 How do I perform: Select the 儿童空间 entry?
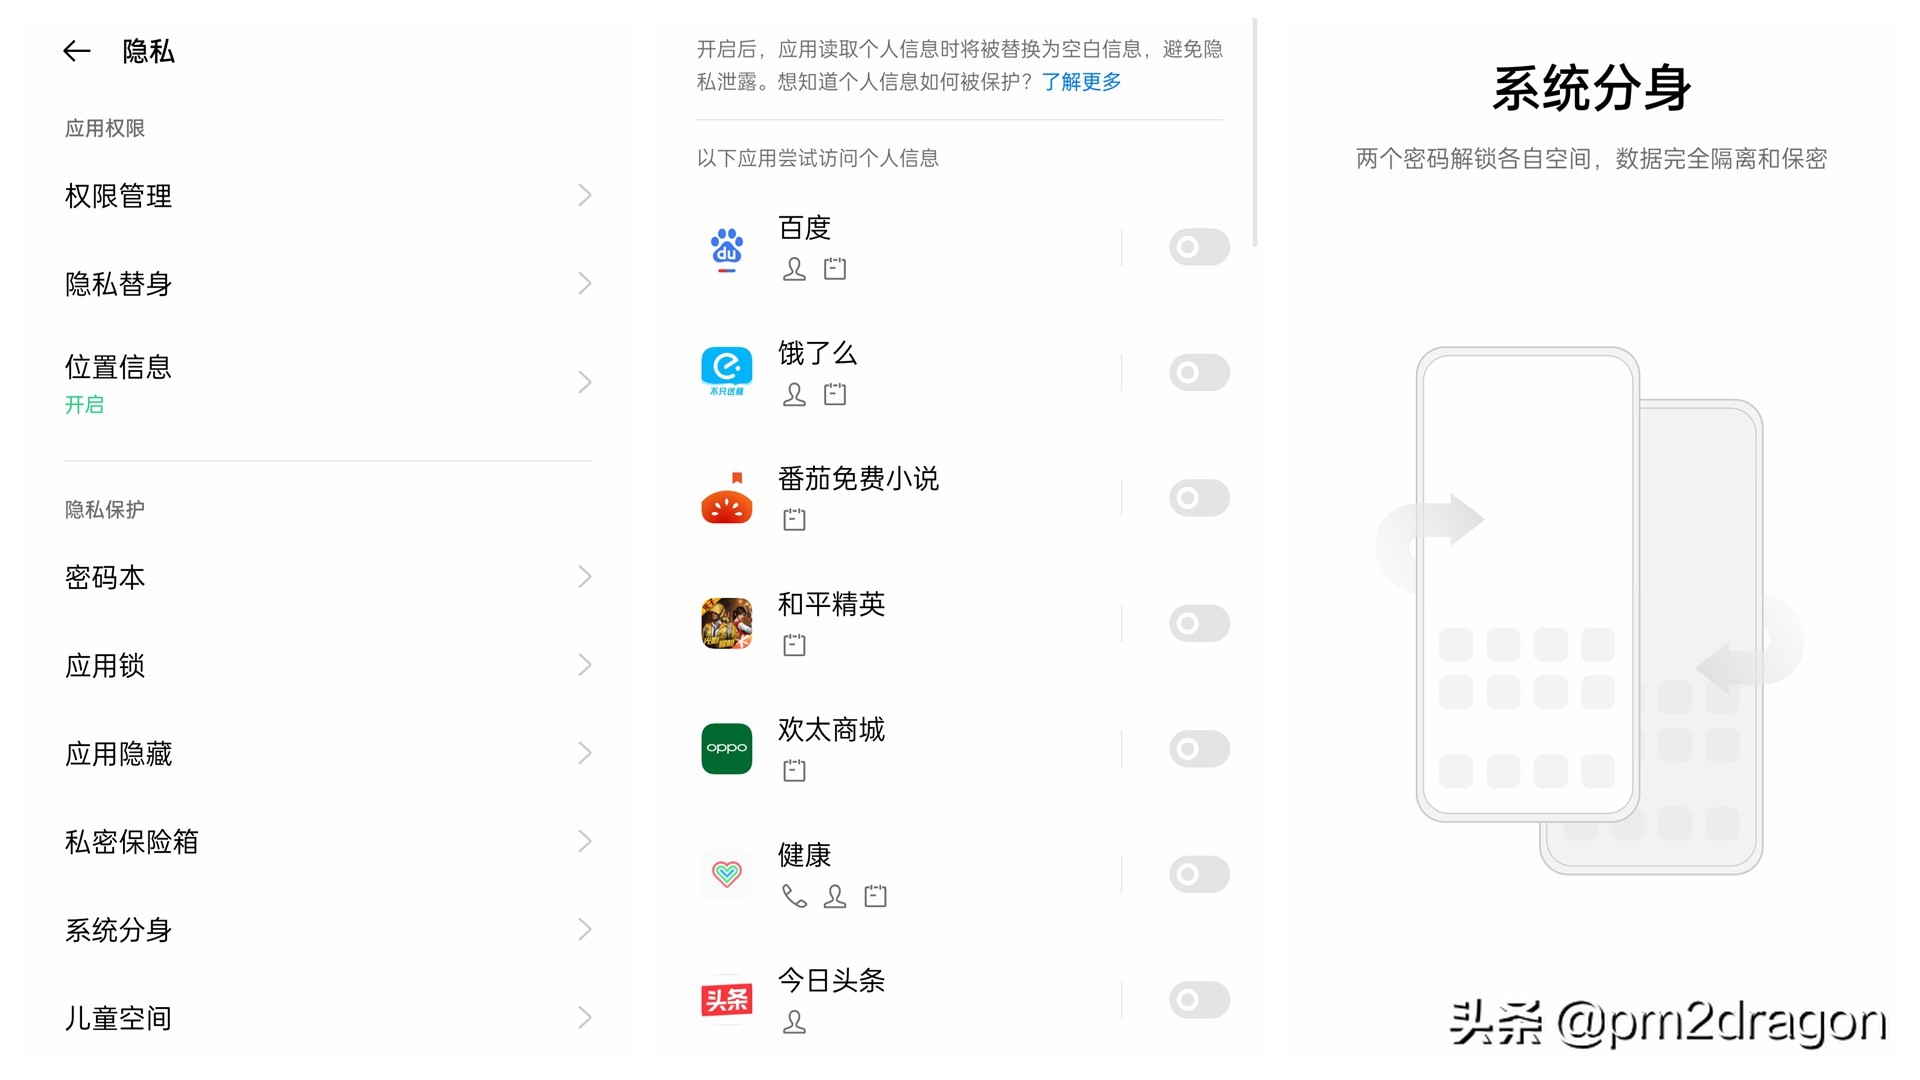(x=328, y=1017)
